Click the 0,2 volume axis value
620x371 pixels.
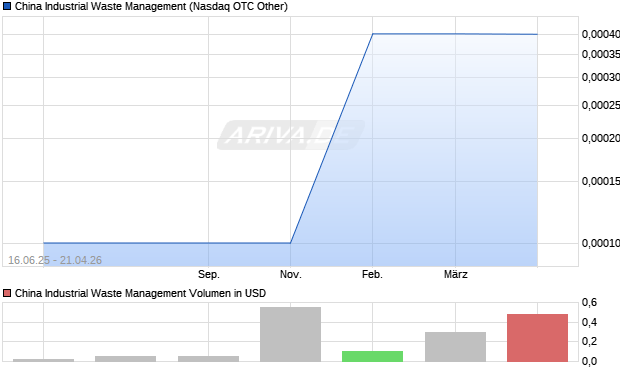589,341
